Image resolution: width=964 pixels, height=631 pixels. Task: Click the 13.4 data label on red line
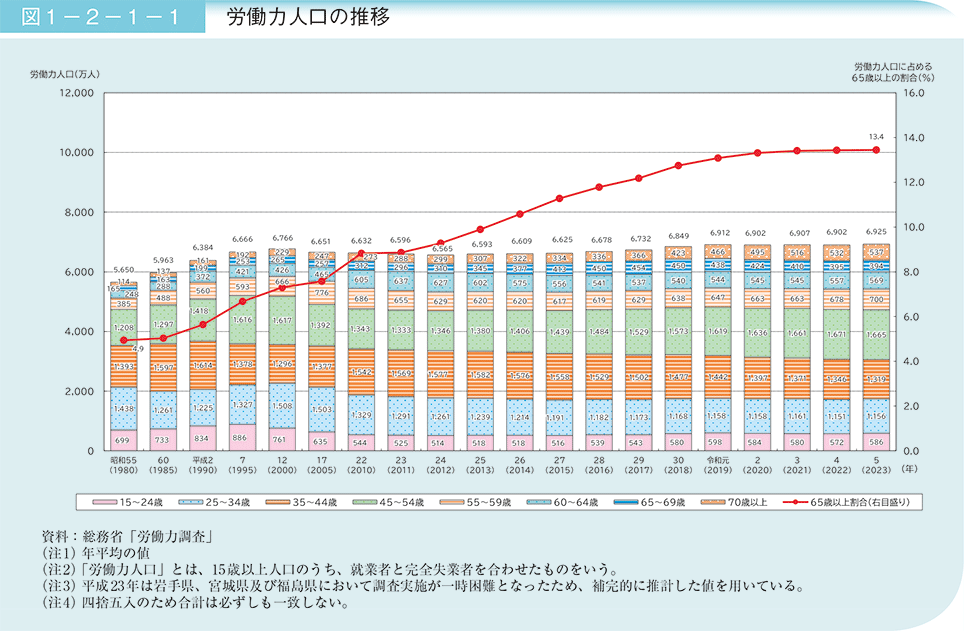click(876, 137)
